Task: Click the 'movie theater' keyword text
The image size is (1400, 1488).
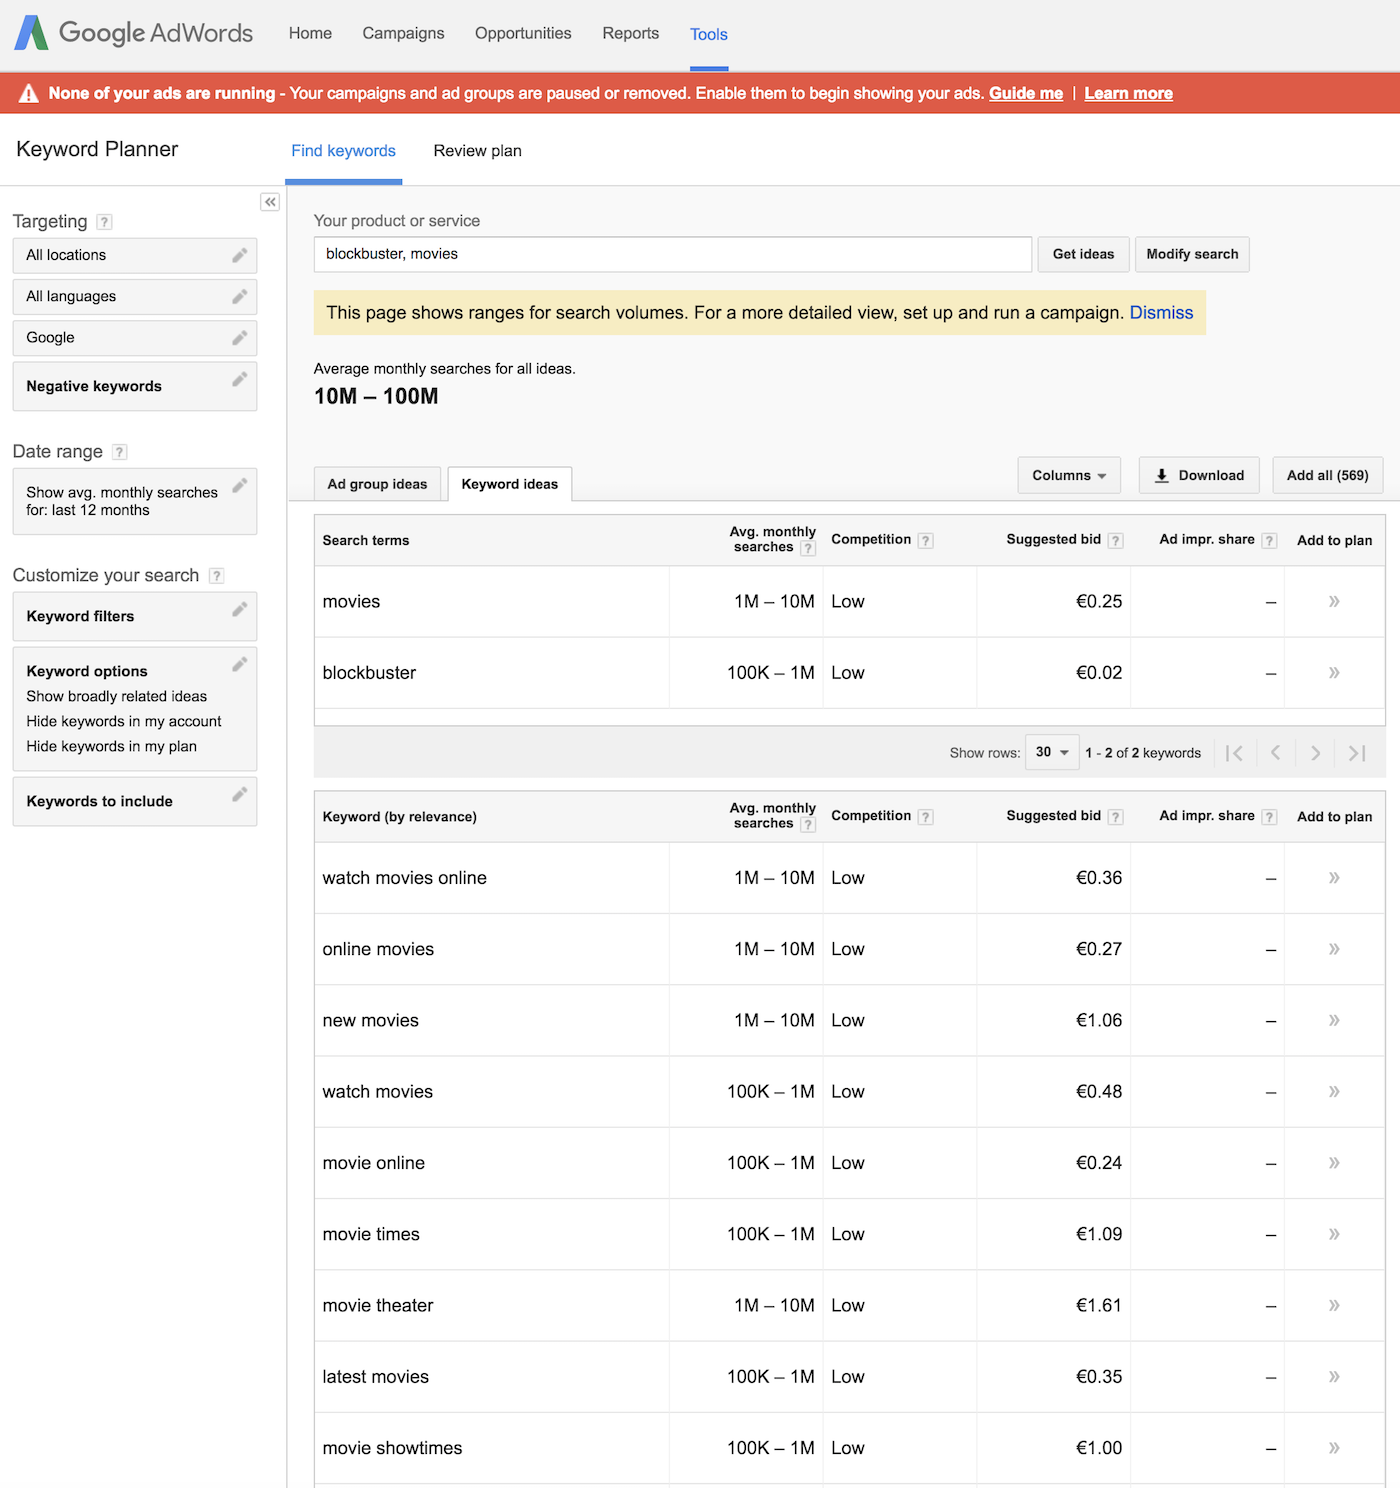Action: (x=377, y=1305)
